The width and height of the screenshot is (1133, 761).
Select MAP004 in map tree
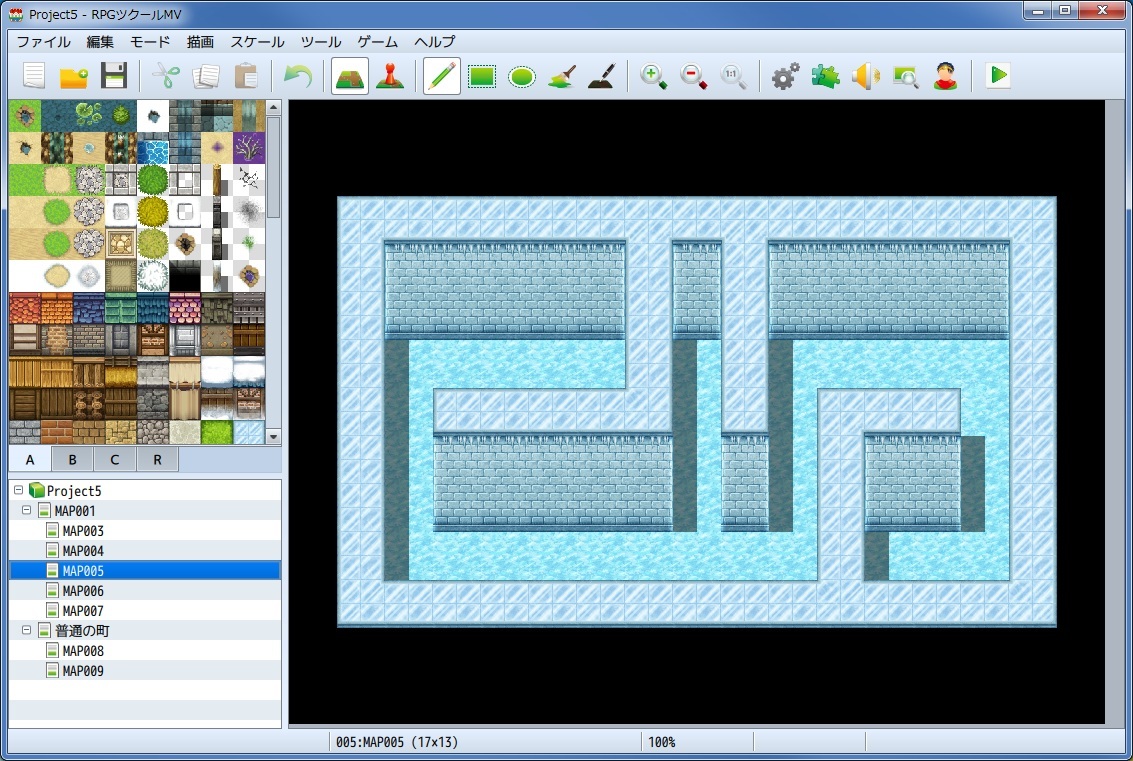82,551
